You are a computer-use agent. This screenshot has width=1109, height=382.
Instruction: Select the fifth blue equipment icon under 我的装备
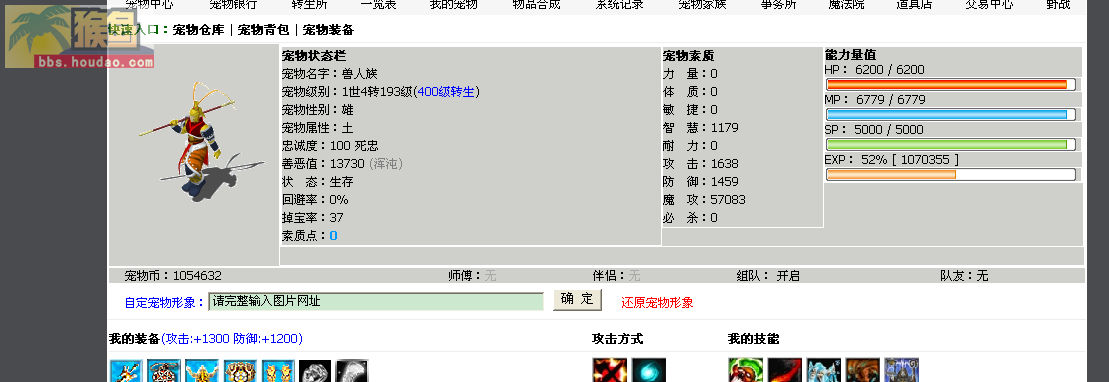278,371
